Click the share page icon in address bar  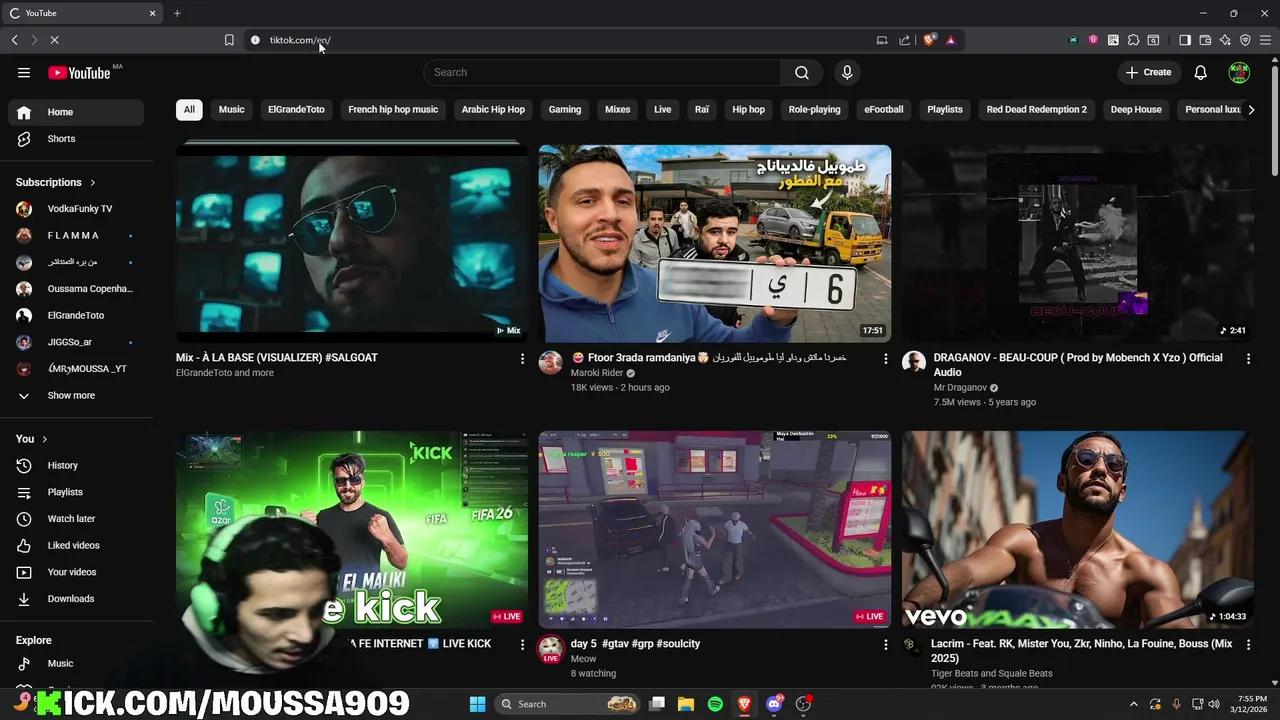click(x=905, y=40)
